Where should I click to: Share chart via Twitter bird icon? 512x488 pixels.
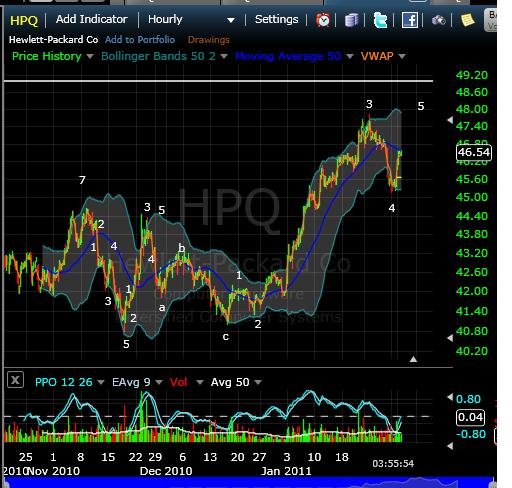[380, 20]
